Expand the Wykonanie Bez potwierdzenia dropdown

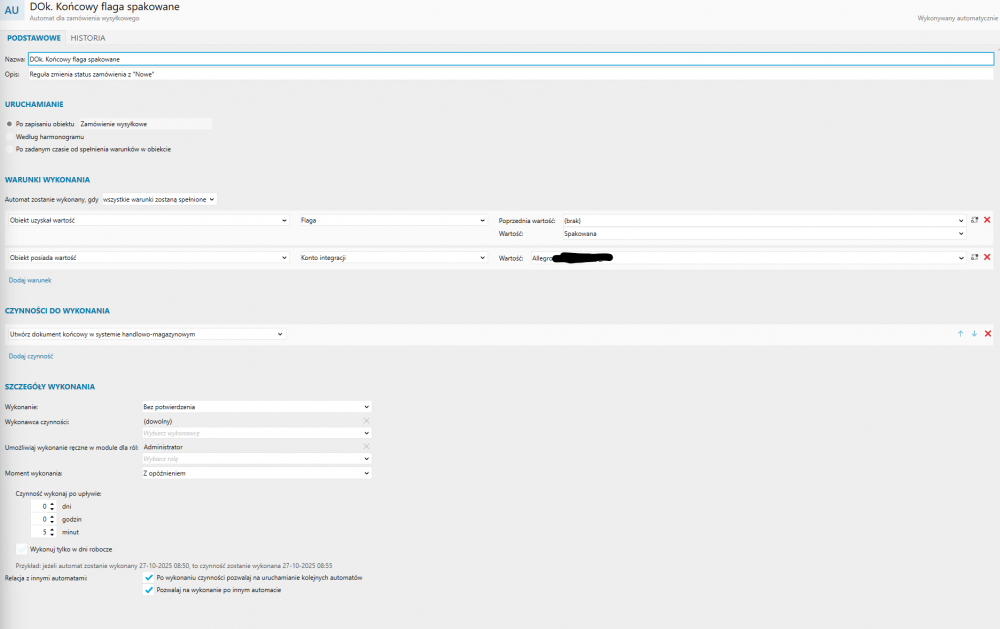click(x=256, y=406)
